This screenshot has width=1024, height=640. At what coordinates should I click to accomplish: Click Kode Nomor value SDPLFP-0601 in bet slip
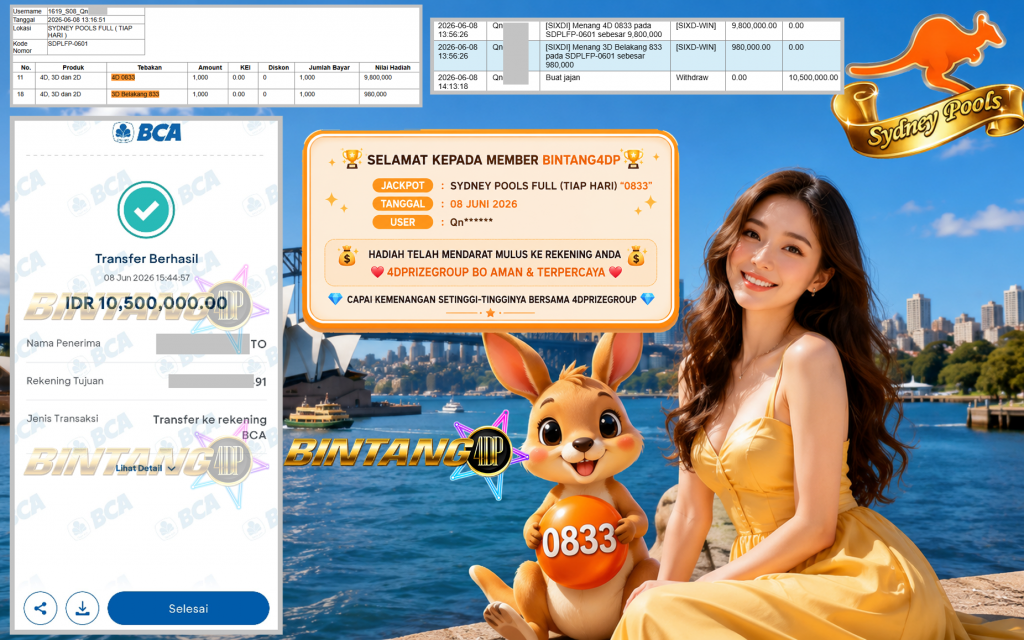[68, 44]
